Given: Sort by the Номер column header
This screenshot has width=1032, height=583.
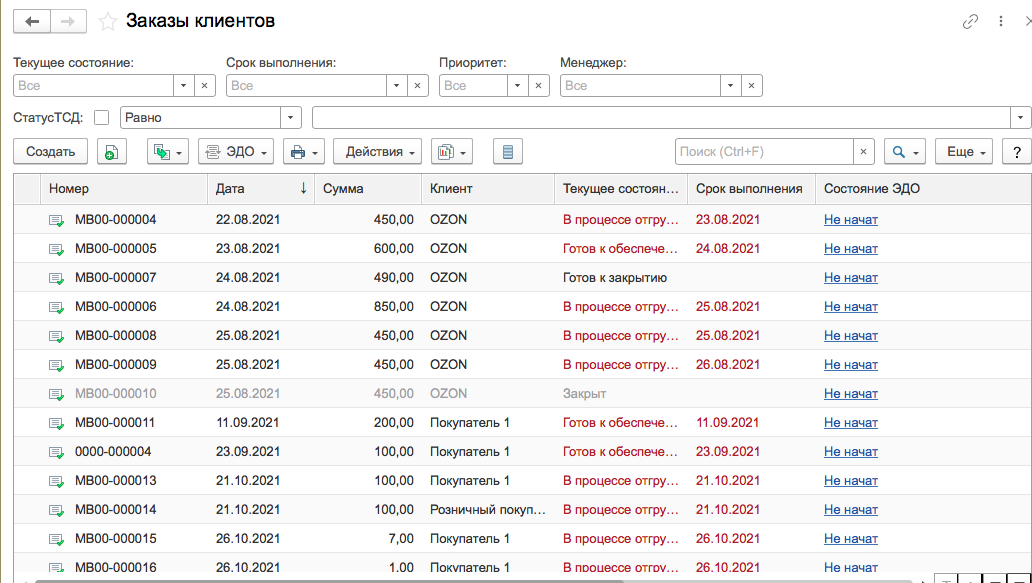Looking at the screenshot, I should [x=124, y=188].
